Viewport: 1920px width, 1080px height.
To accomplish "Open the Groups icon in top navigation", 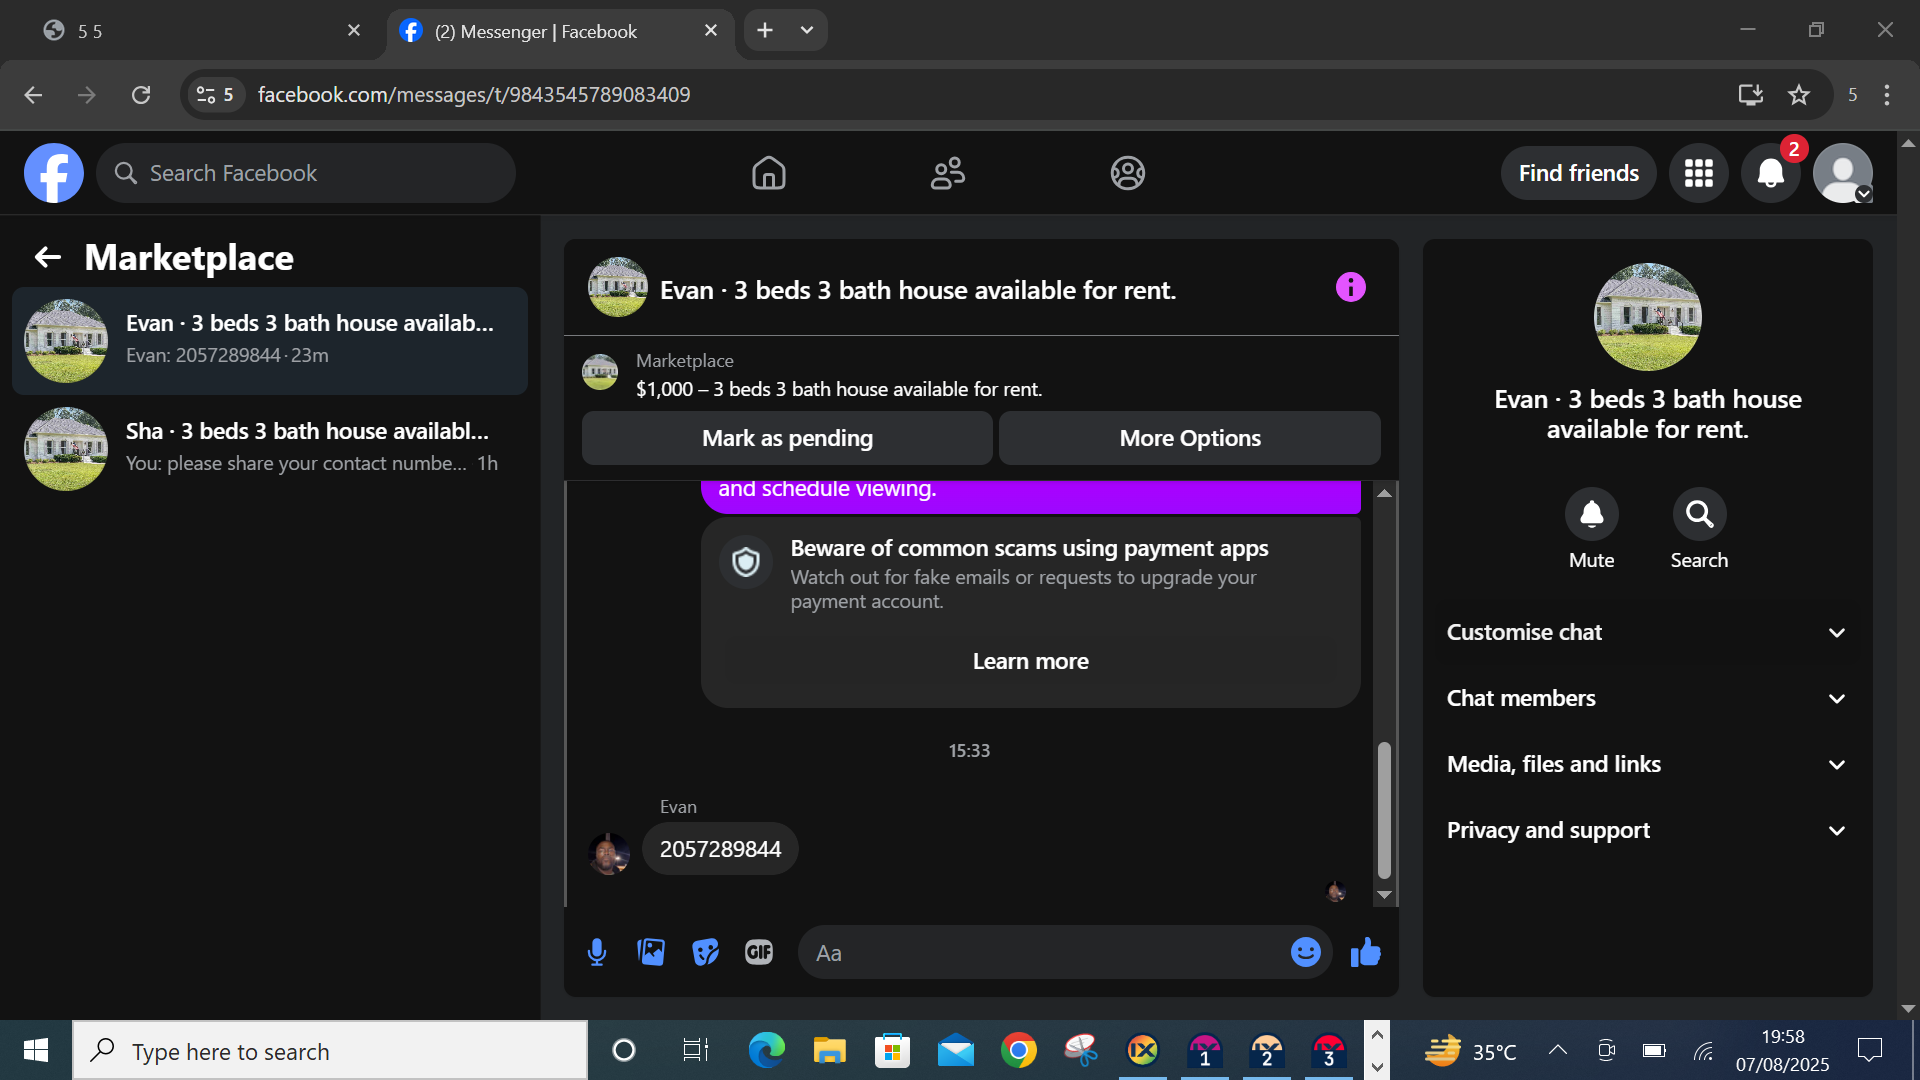I will (x=1127, y=173).
